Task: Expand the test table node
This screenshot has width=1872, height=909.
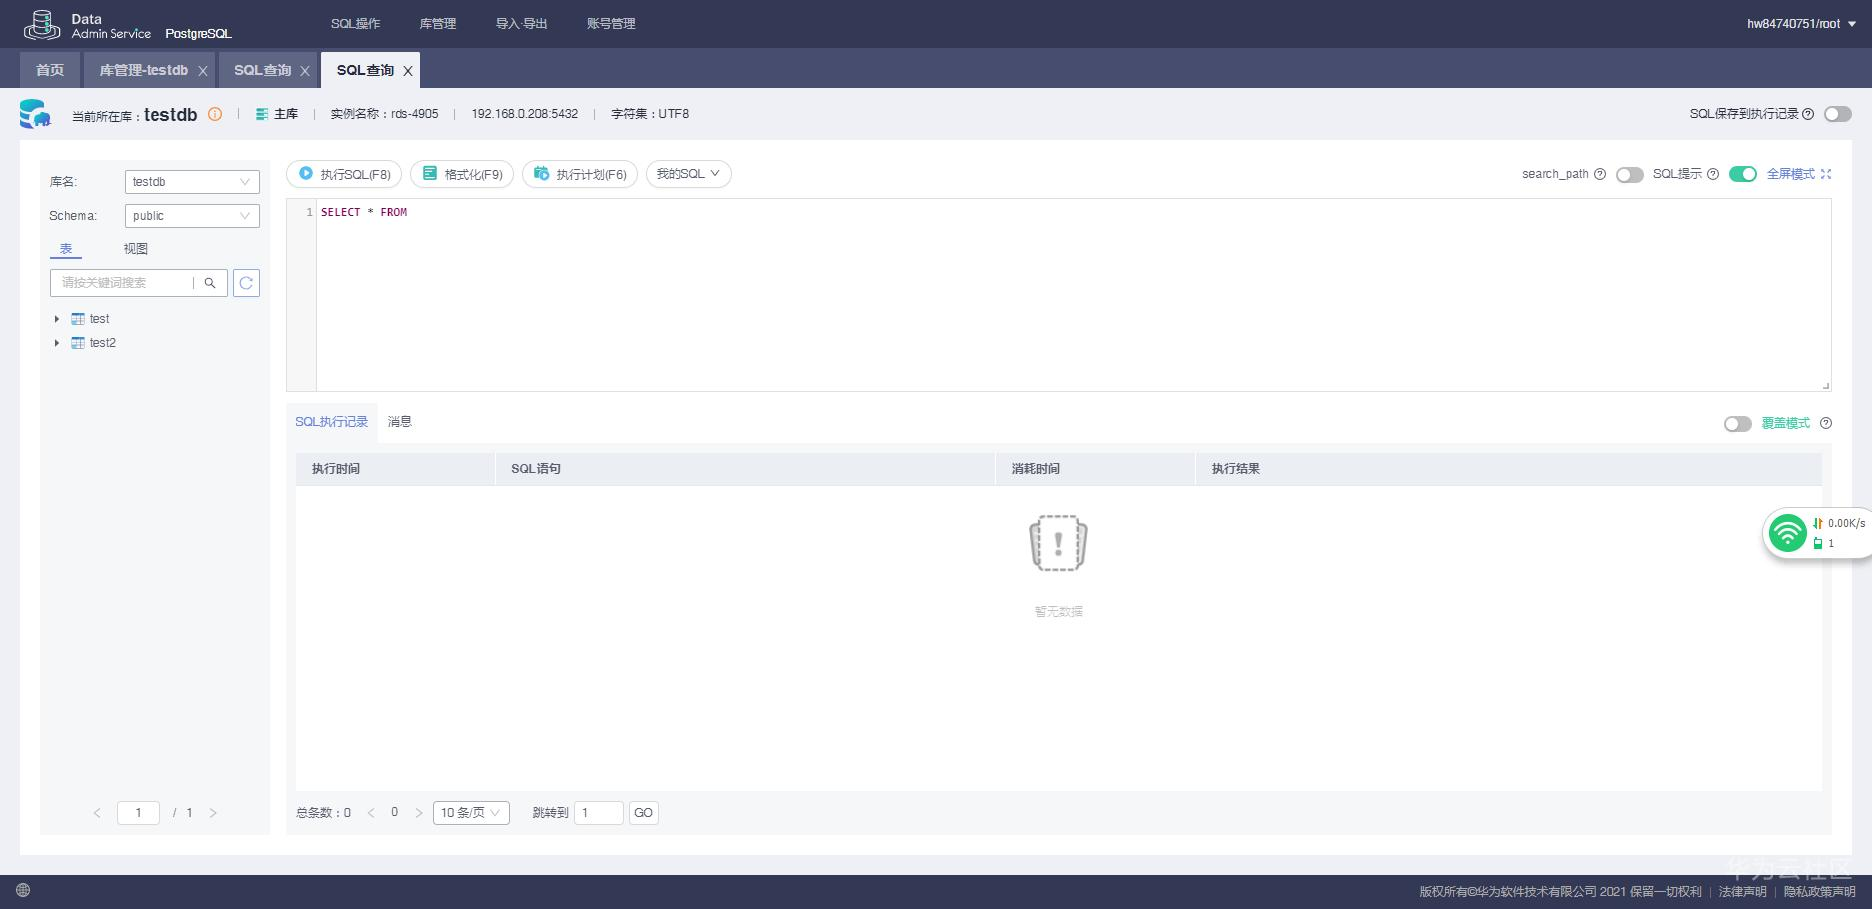Action: click(x=57, y=319)
